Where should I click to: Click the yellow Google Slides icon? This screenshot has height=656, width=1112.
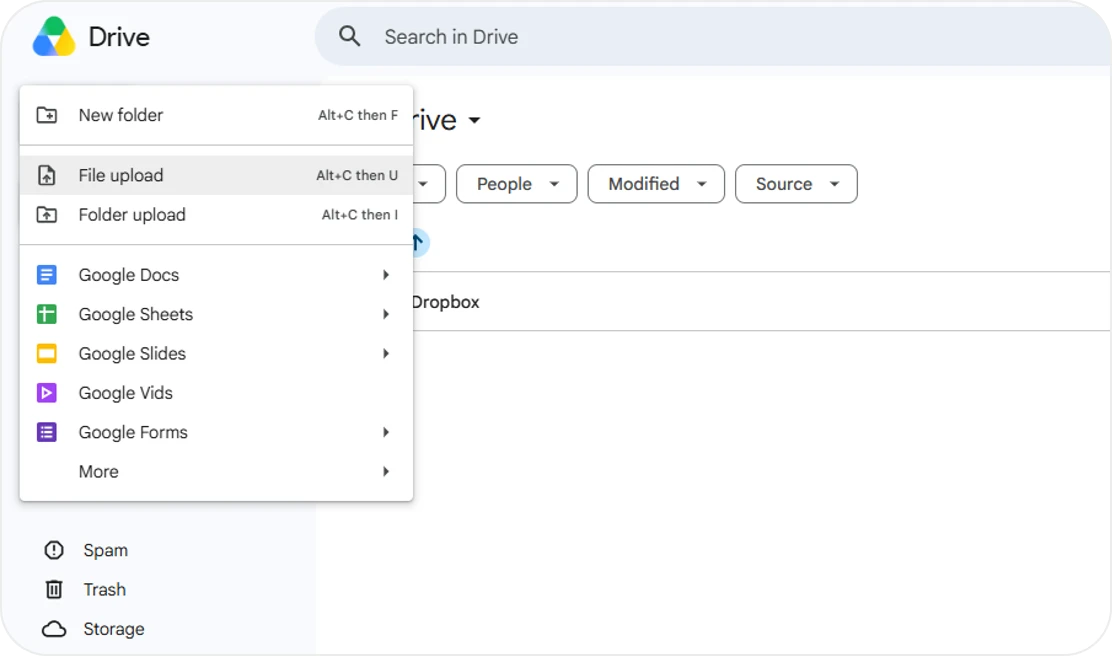(x=47, y=353)
